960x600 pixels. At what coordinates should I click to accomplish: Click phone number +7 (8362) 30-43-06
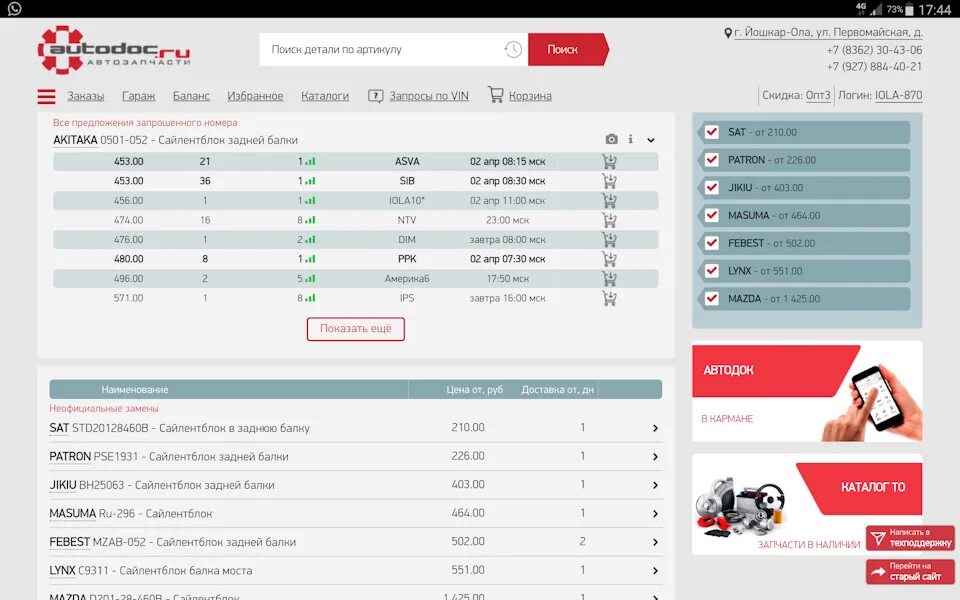click(874, 50)
